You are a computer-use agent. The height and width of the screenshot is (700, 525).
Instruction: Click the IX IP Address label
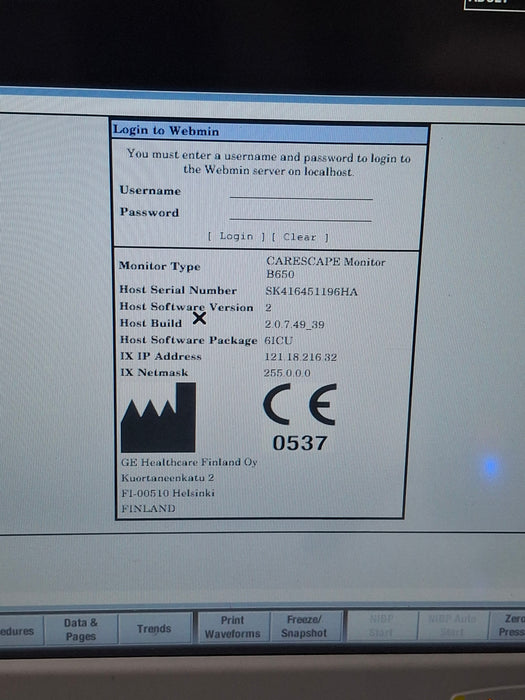pyautogui.click(x=161, y=356)
